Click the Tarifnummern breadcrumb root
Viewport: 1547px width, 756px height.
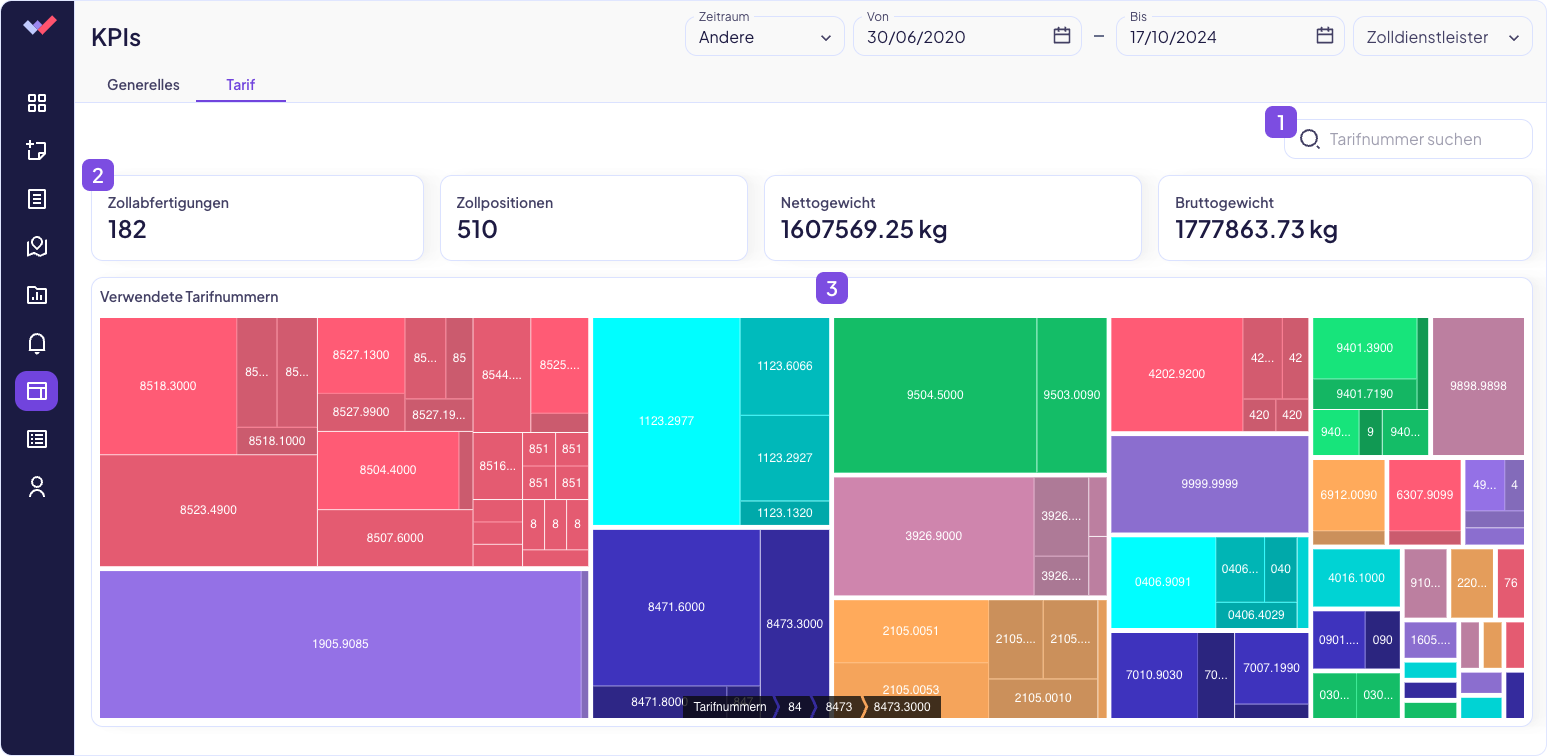pyautogui.click(x=729, y=707)
